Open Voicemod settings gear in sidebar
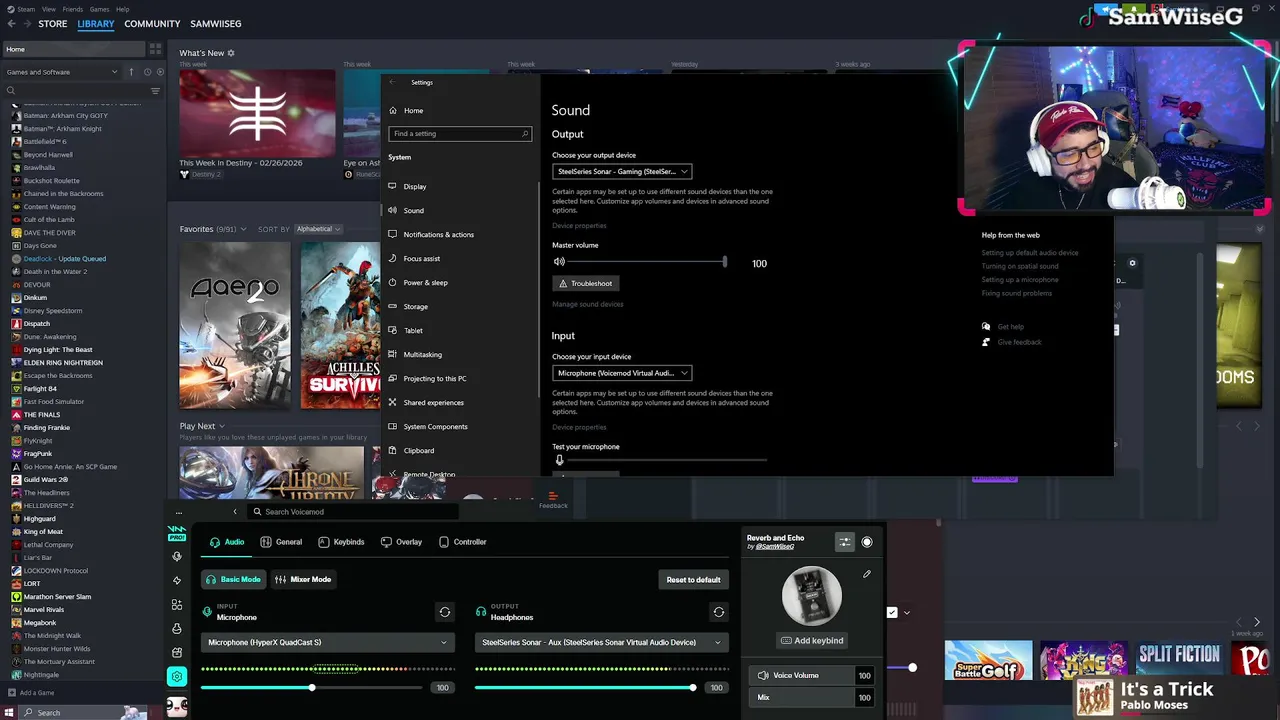1280x720 pixels. pyautogui.click(x=177, y=677)
